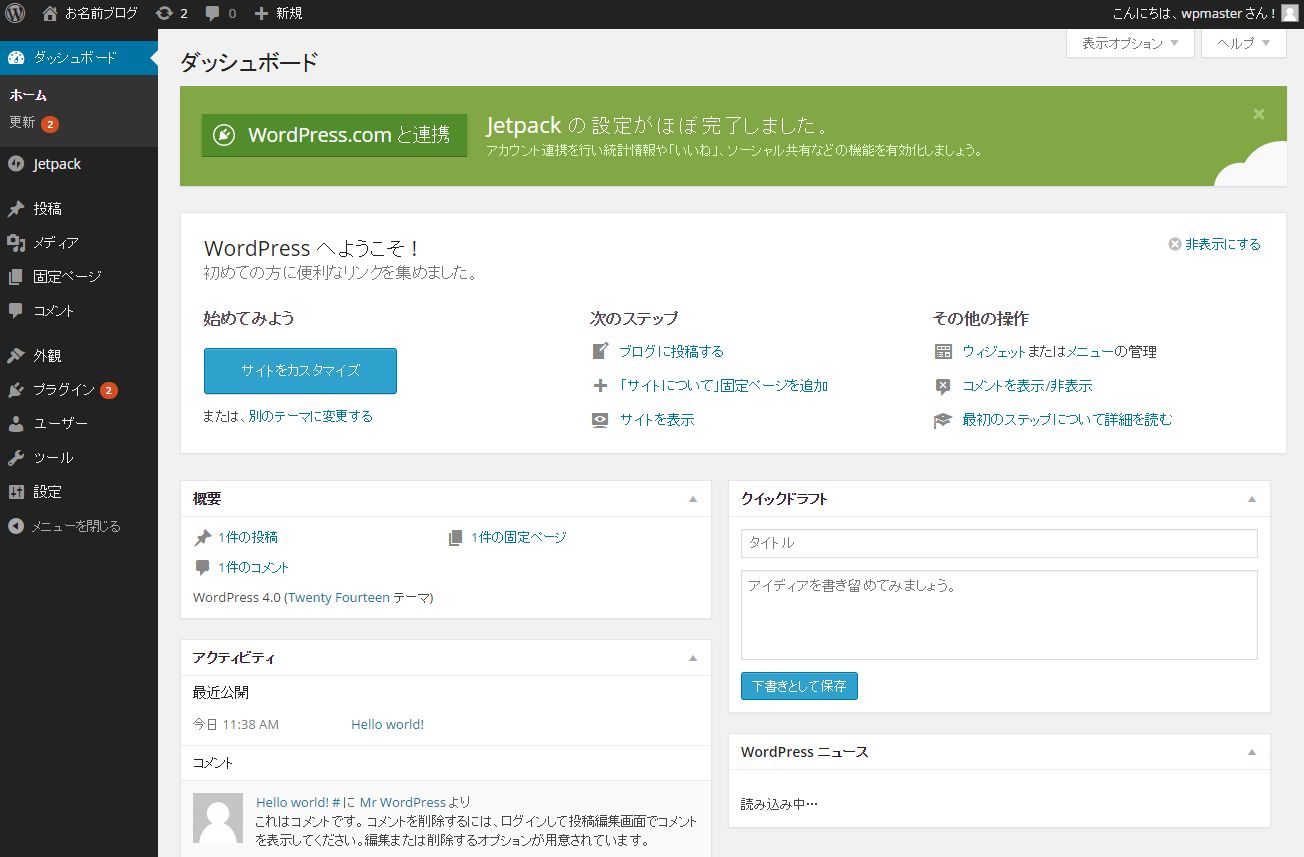The height and width of the screenshot is (857, 1304).
Task: Open the ツール wrench menu
Action: point(78,458)
